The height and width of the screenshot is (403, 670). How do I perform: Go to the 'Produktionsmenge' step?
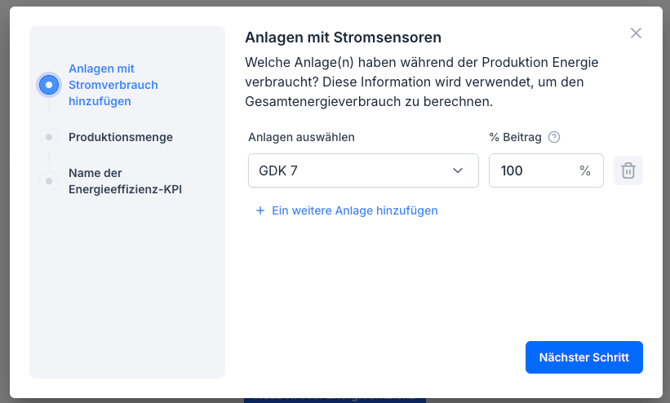click(120, 137)
